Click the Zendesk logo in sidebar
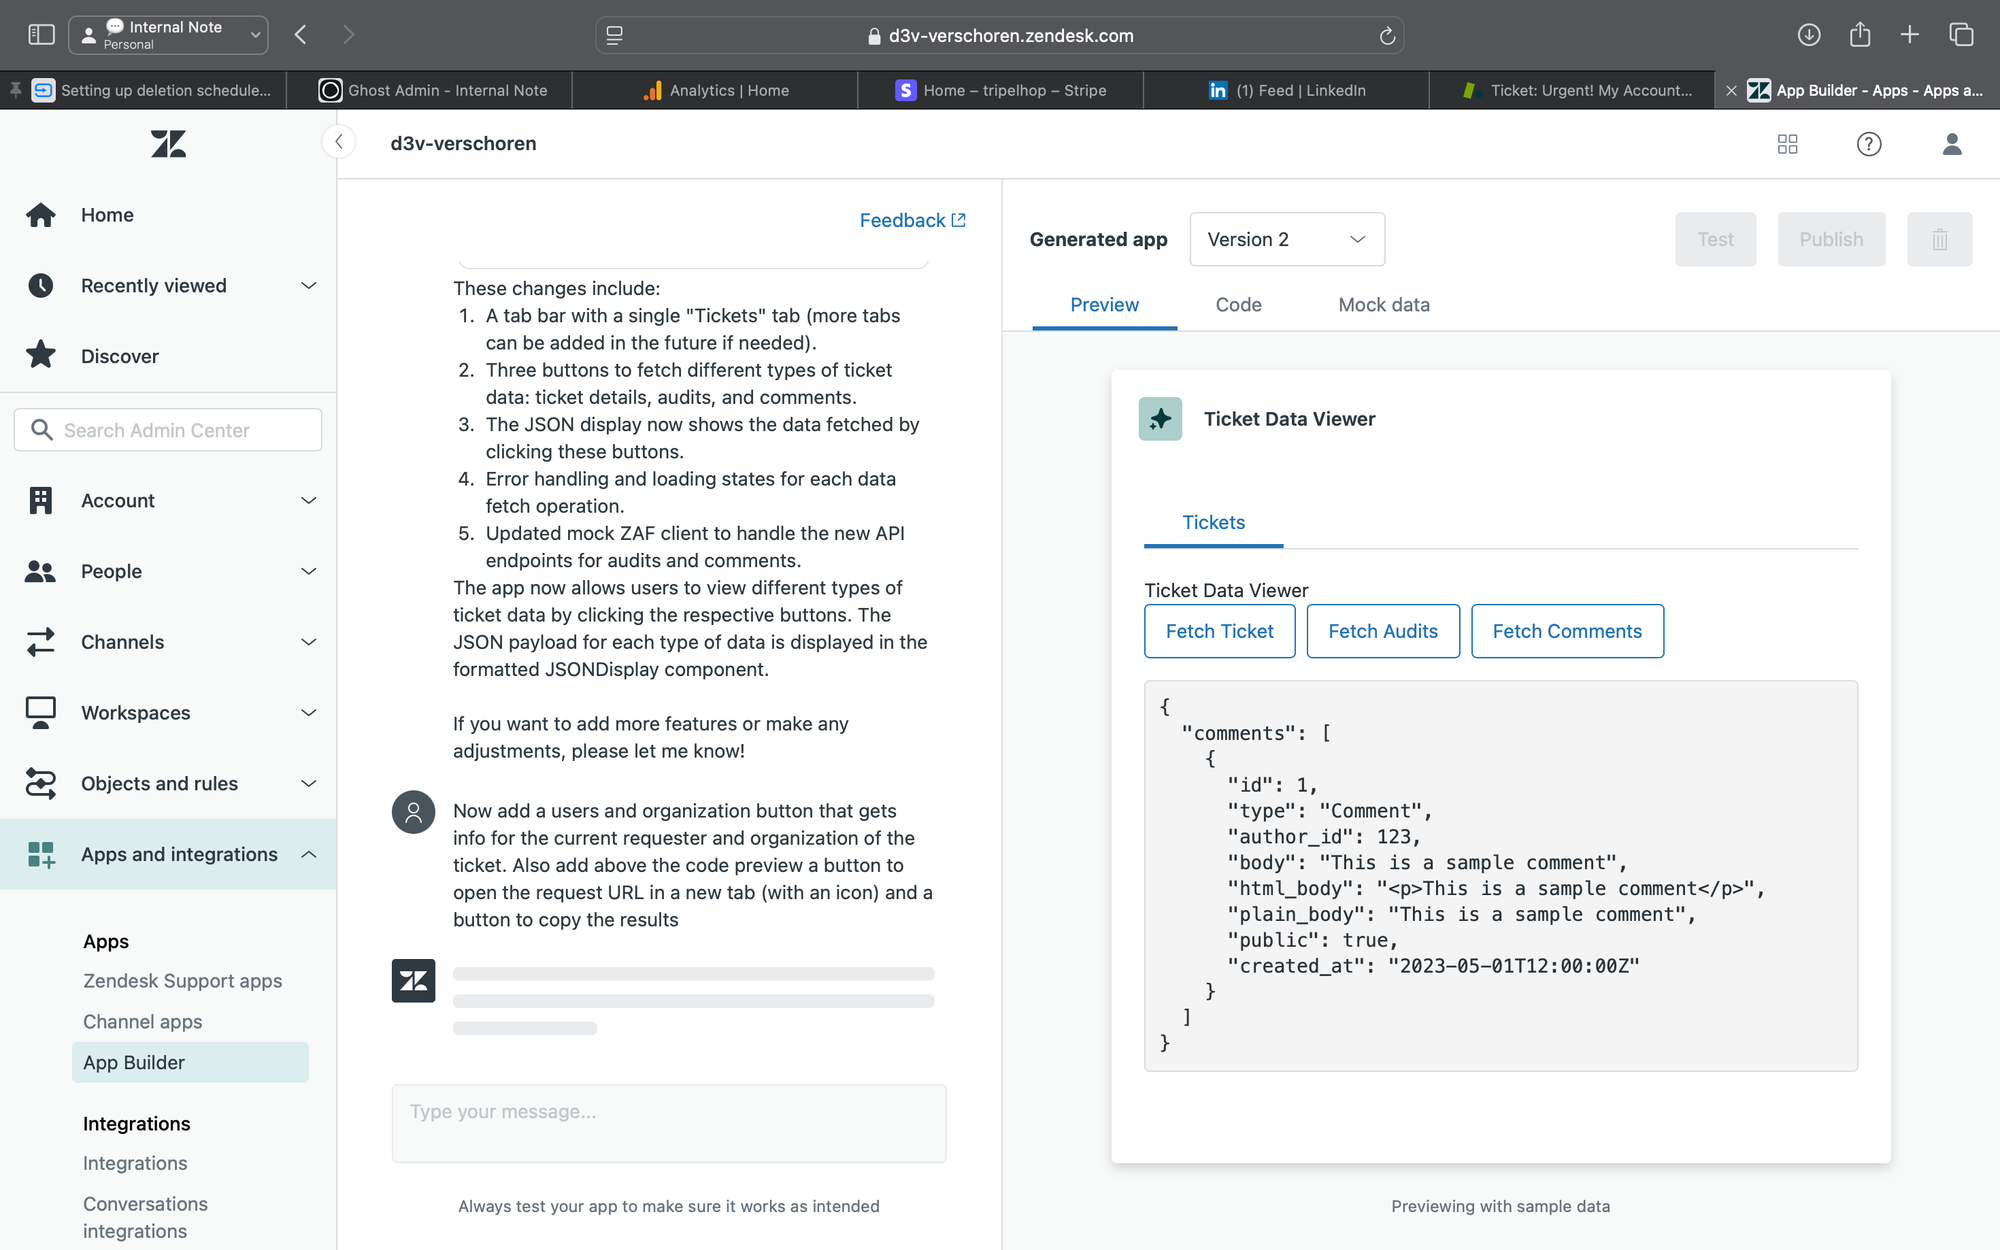Screen dimensions: 2000x1250 pos(168,144)
